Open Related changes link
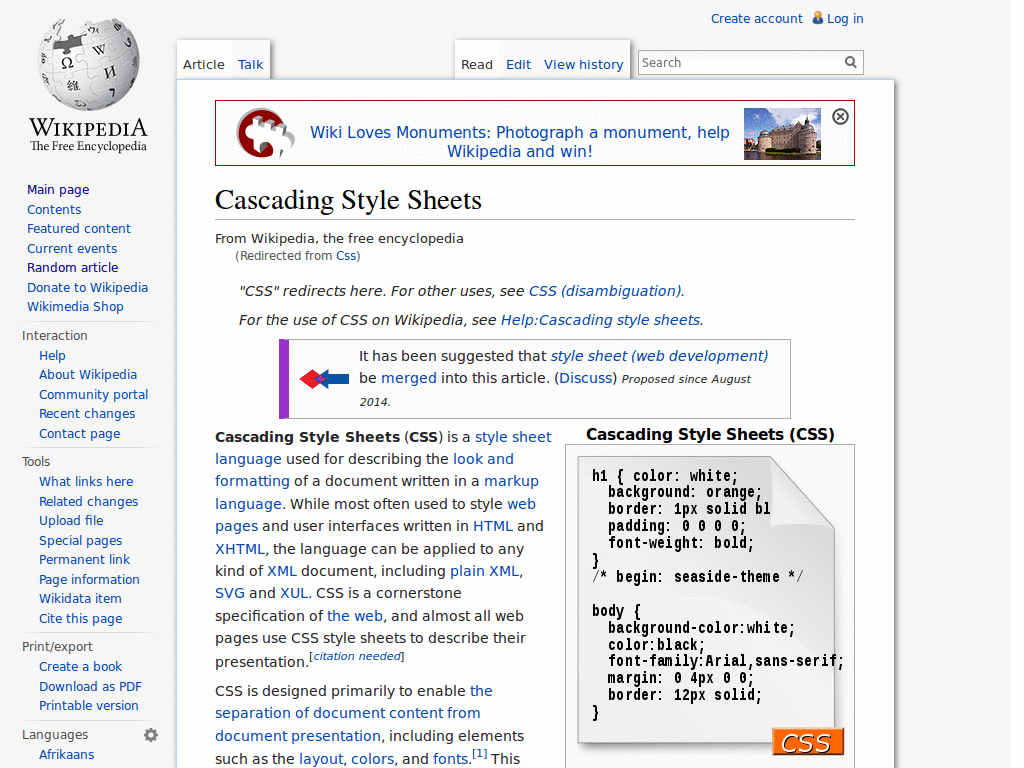Viewport: 1024px width, 768px height. point(89,502)
